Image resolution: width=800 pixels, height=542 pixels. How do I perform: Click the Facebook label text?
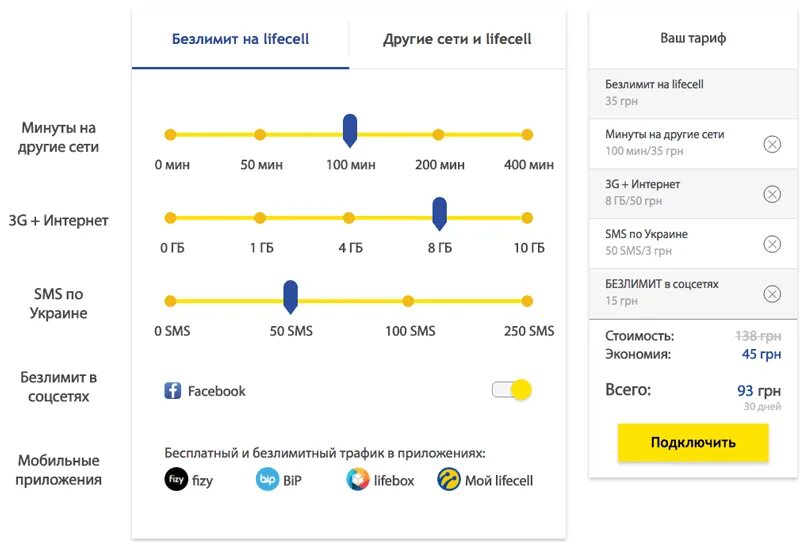tap(217, 391)
